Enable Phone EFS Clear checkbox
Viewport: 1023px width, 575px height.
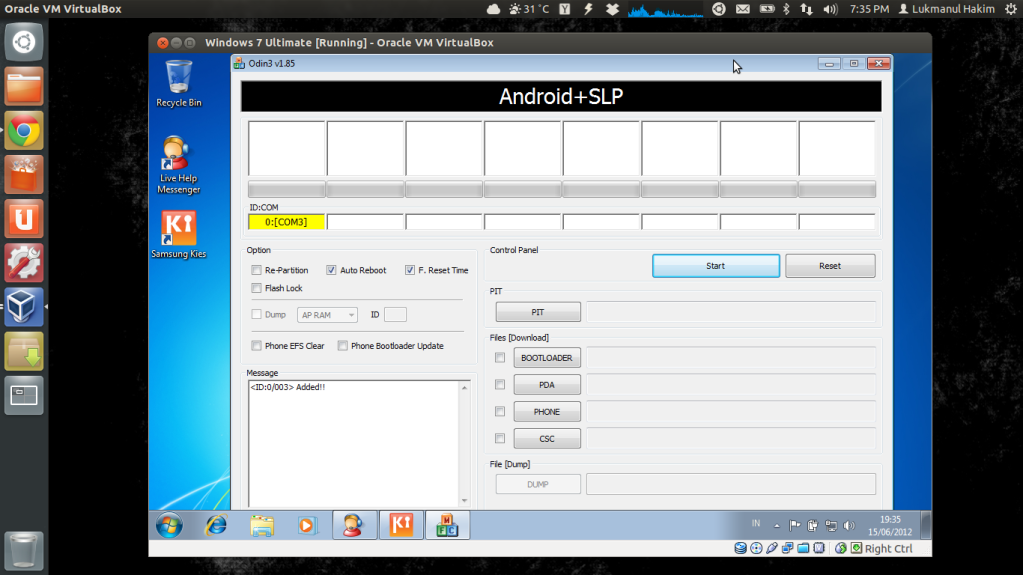tap(256, 346)
